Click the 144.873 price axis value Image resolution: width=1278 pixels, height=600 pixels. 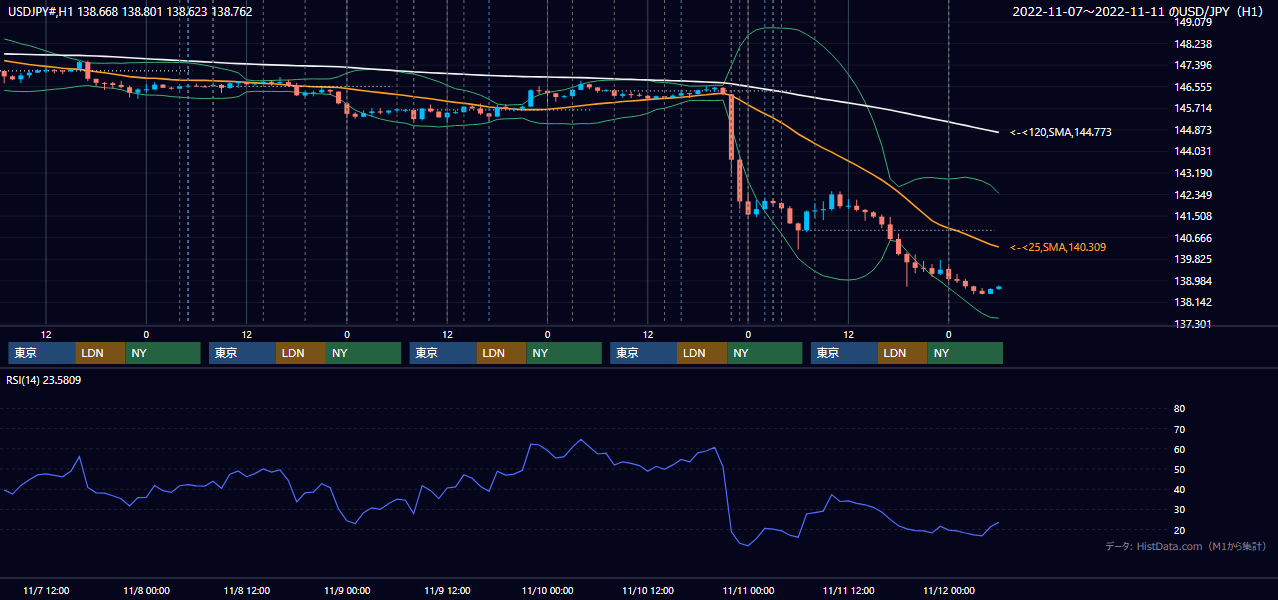pos(1193,130)
